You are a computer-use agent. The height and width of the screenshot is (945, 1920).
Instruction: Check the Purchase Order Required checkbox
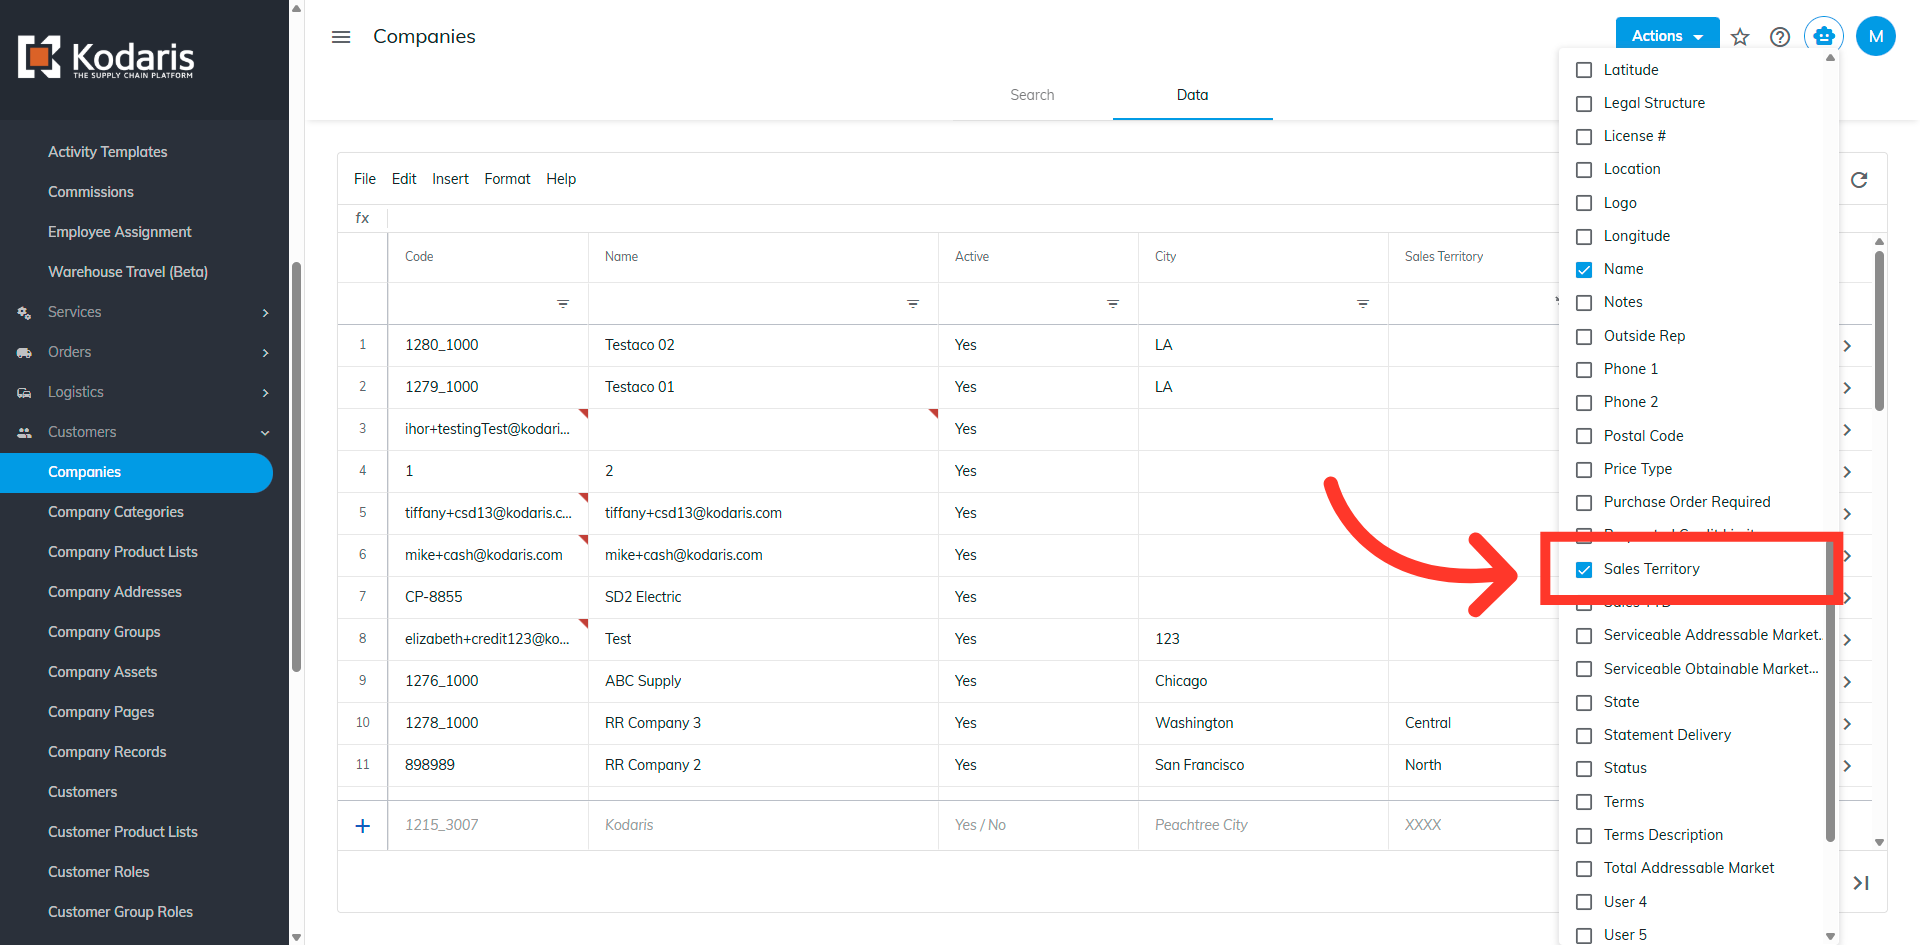pos(1584,503)
